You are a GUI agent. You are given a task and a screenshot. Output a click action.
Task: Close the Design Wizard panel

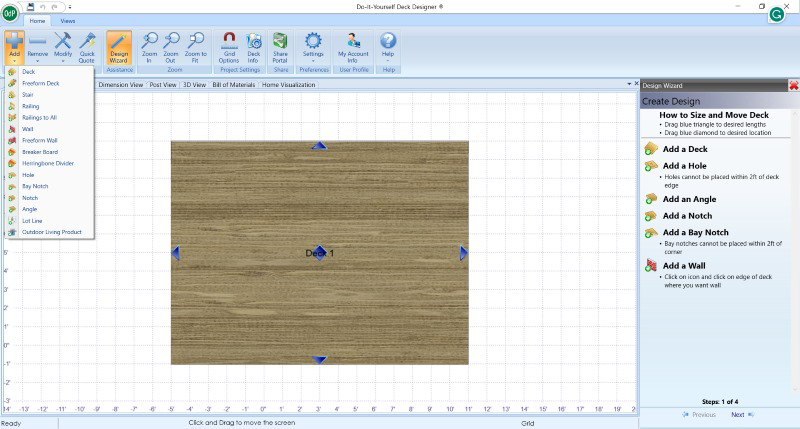pos(793,86)
